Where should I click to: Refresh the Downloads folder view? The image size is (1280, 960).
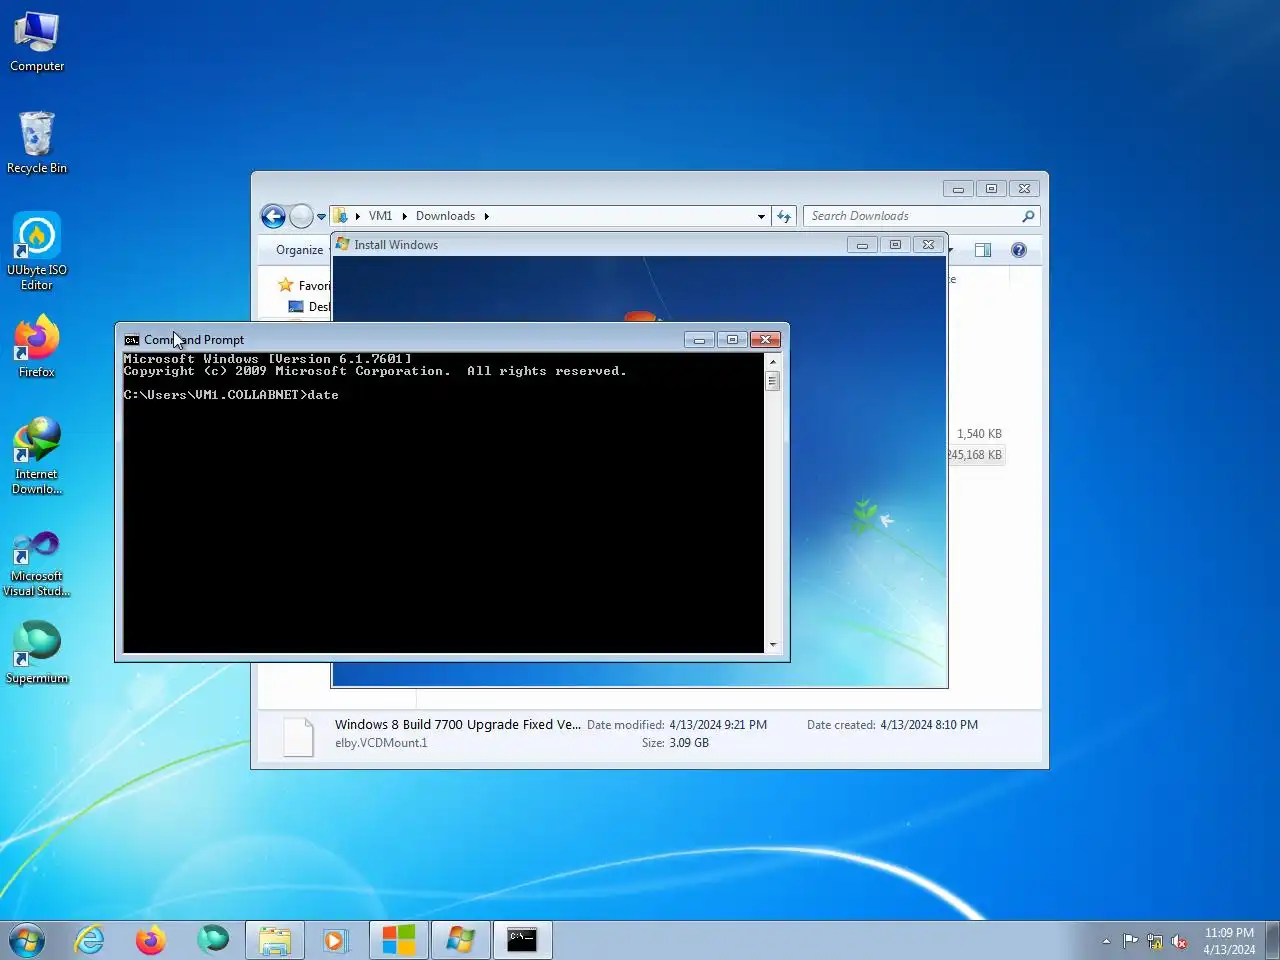click(x=784, y=216)
